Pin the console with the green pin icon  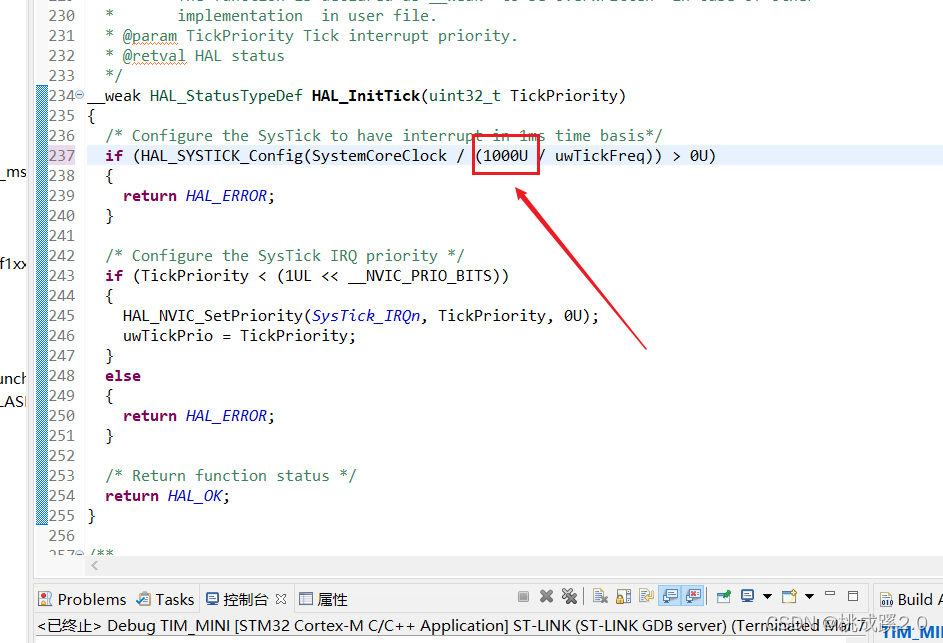coord(724,596)
